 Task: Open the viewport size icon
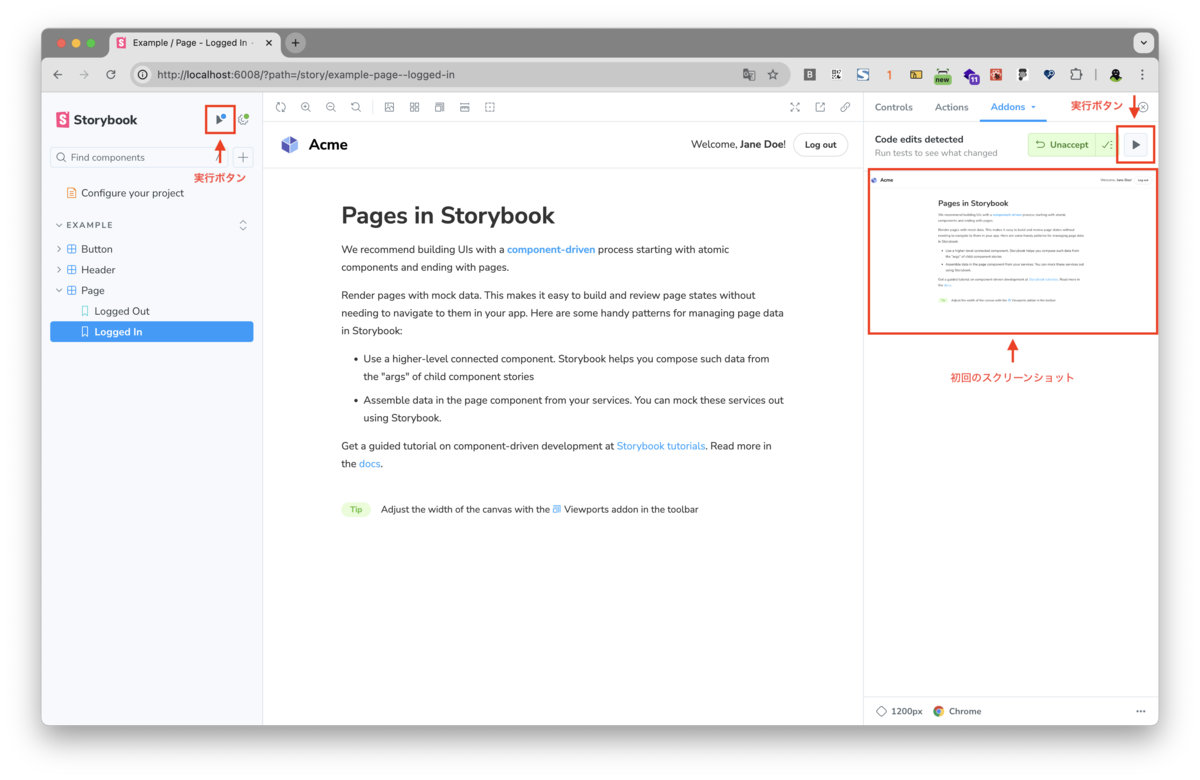click(x=439, y=107)
